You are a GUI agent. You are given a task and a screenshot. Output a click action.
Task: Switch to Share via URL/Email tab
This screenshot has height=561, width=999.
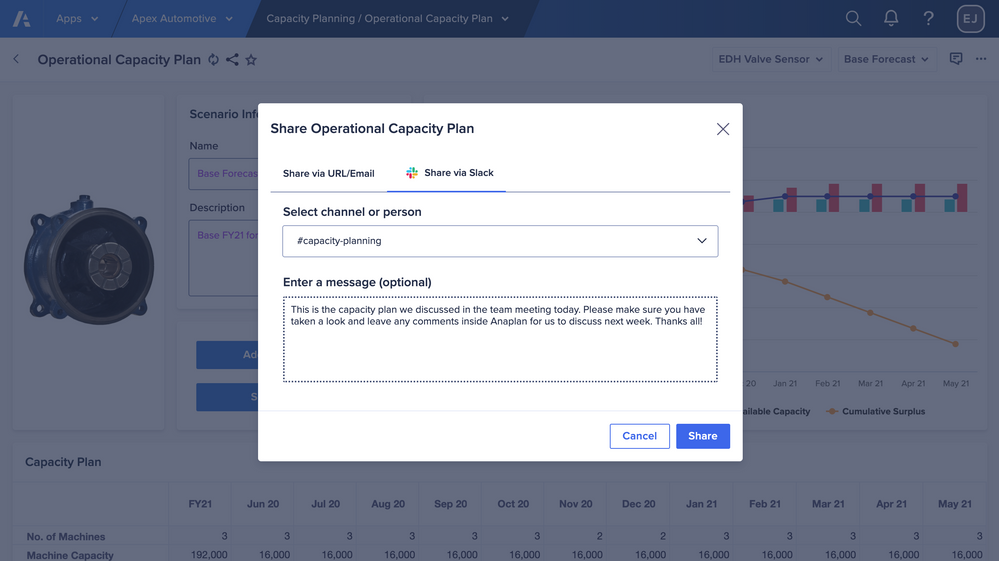click(x=328, y=173)
